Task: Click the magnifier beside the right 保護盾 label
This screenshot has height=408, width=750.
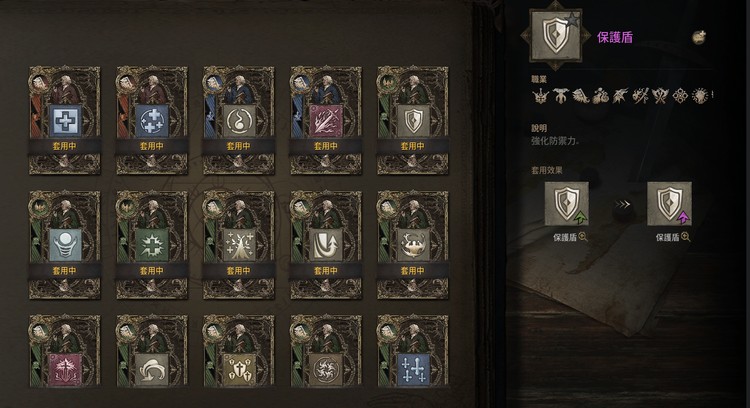Action: (x=685, y=236)
